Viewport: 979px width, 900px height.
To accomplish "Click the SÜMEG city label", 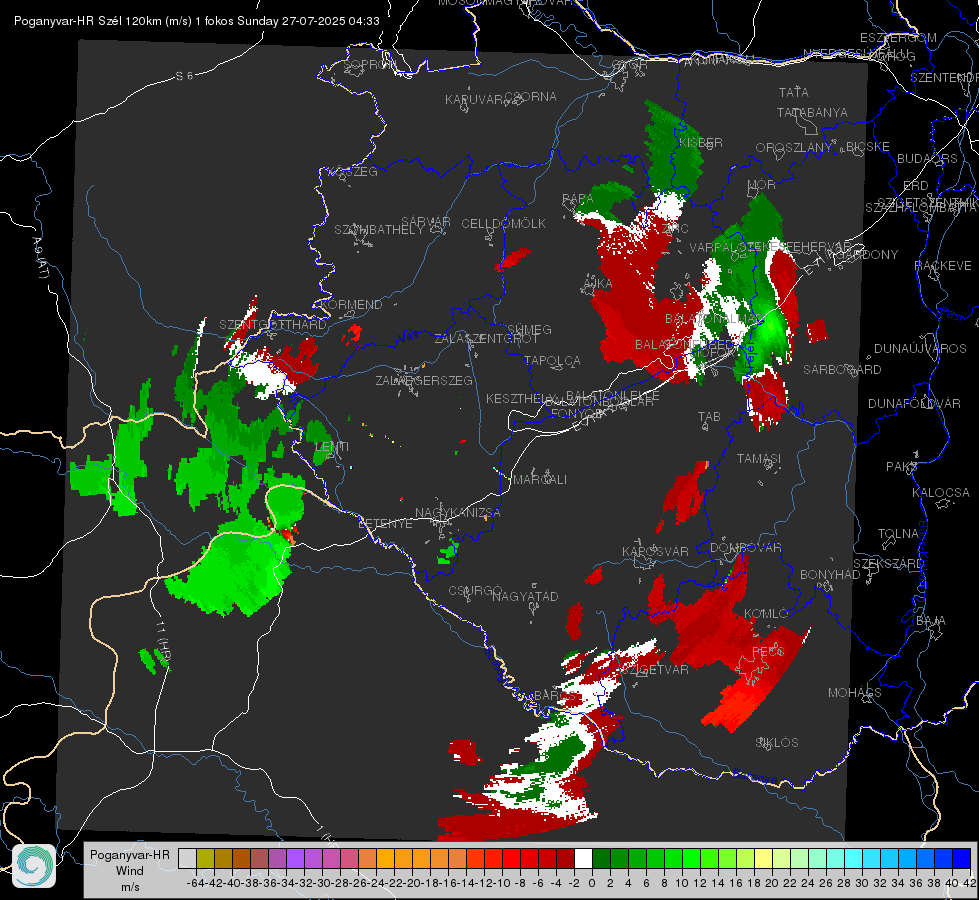I will pyautogui.click(x=529, y=329).
